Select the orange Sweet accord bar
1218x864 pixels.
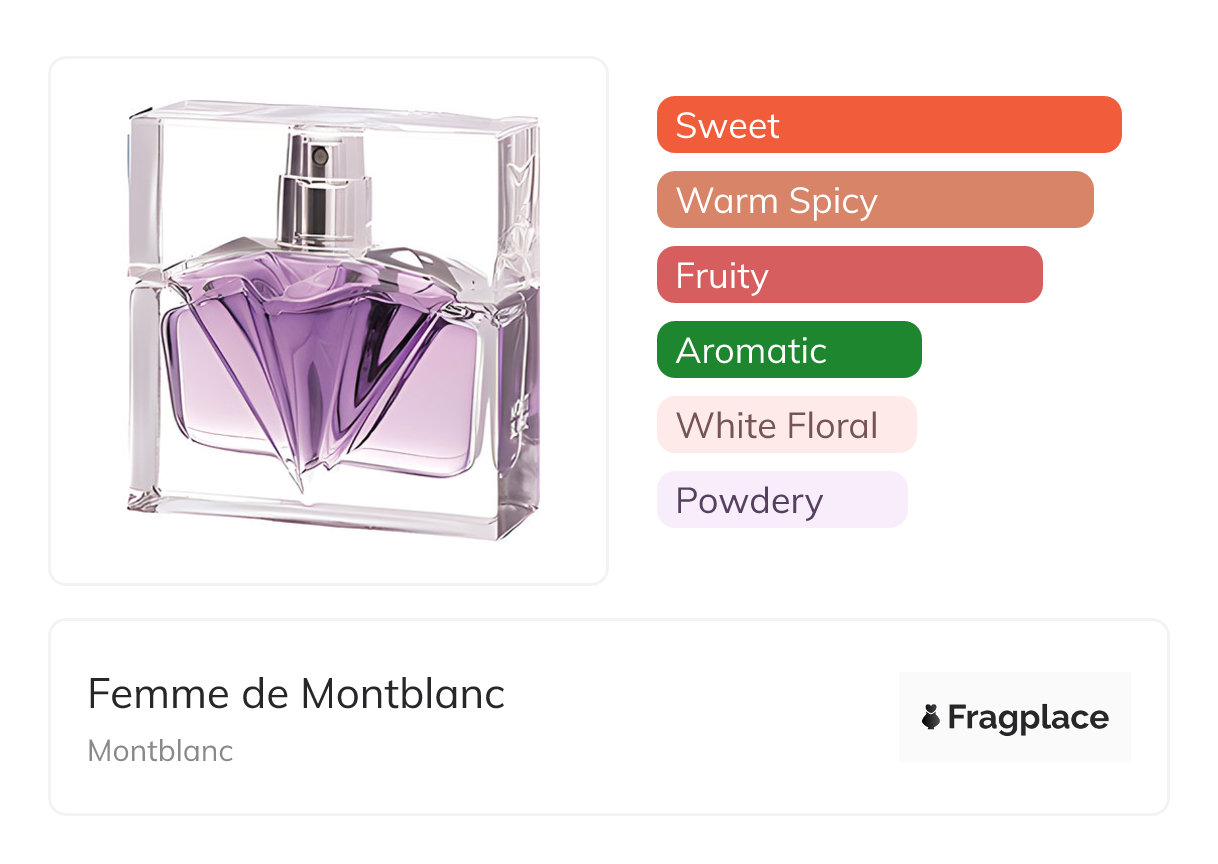(x=888, y=125)
